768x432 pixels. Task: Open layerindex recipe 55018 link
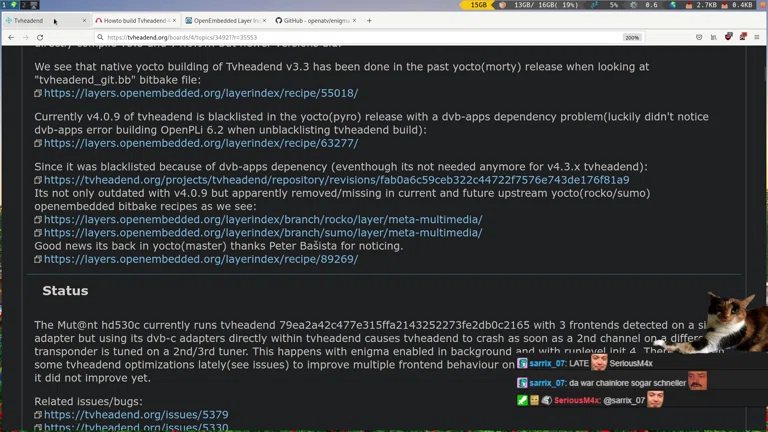coord(200,93)
